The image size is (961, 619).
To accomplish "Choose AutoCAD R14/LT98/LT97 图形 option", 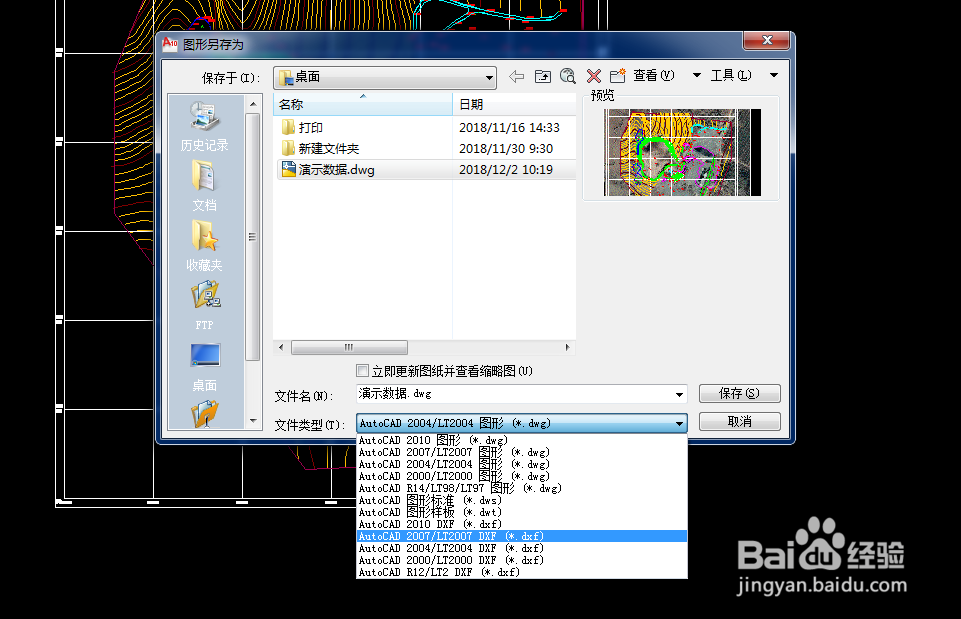I will click(x=522, y=488).
